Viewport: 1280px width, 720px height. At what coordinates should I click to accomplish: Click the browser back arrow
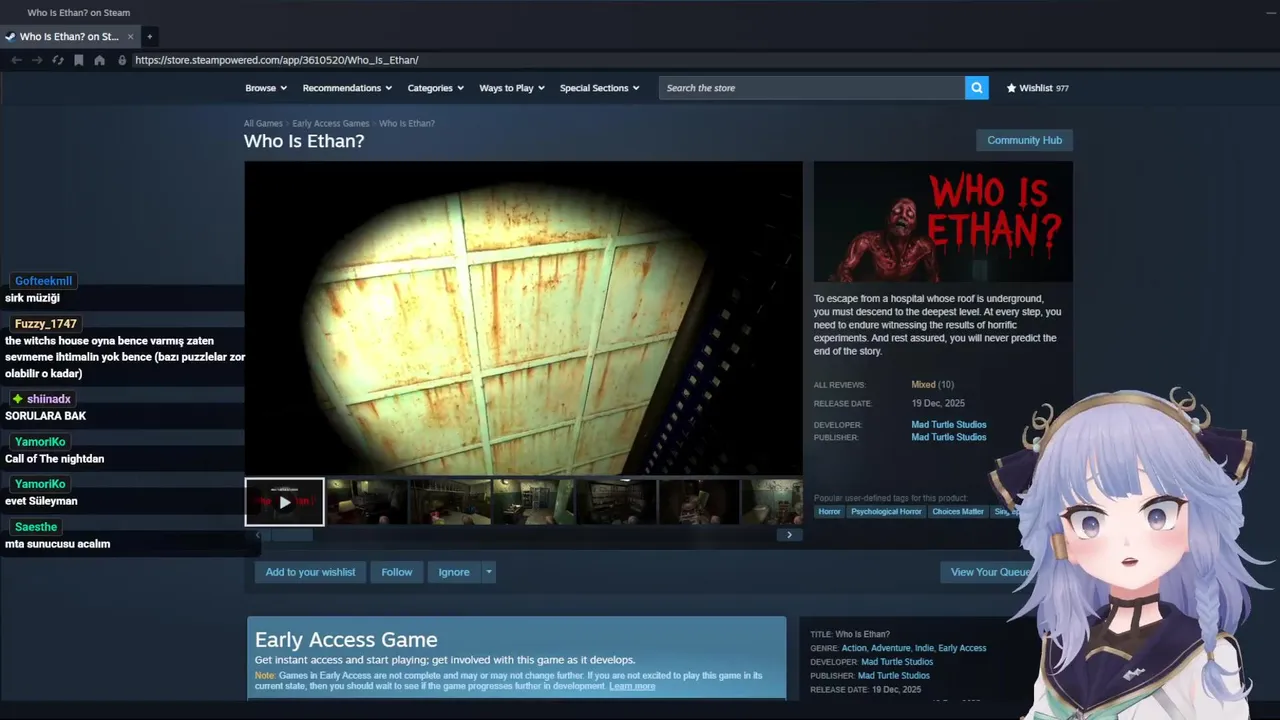(x=16, y=60)
